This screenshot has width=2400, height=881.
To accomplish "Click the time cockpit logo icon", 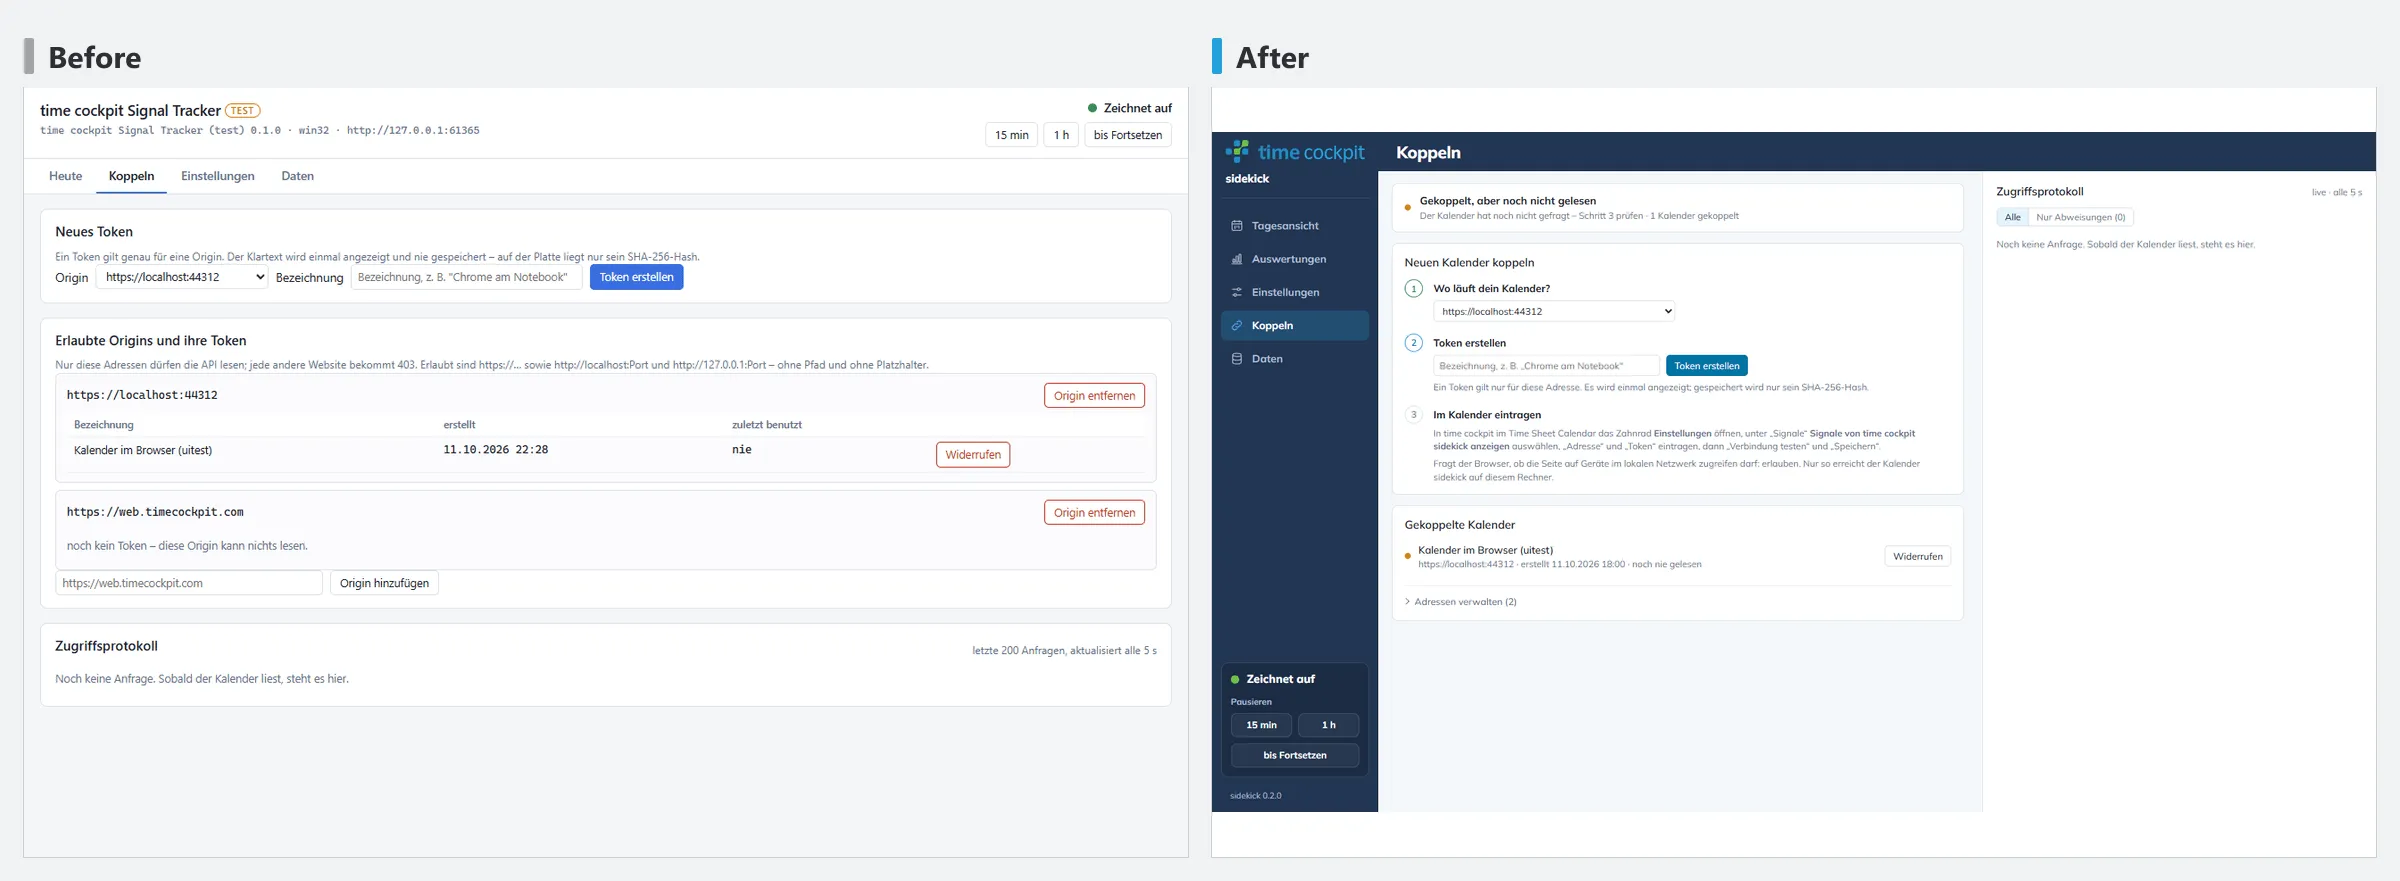I will pyautogui.click(x=1237, y=151).
